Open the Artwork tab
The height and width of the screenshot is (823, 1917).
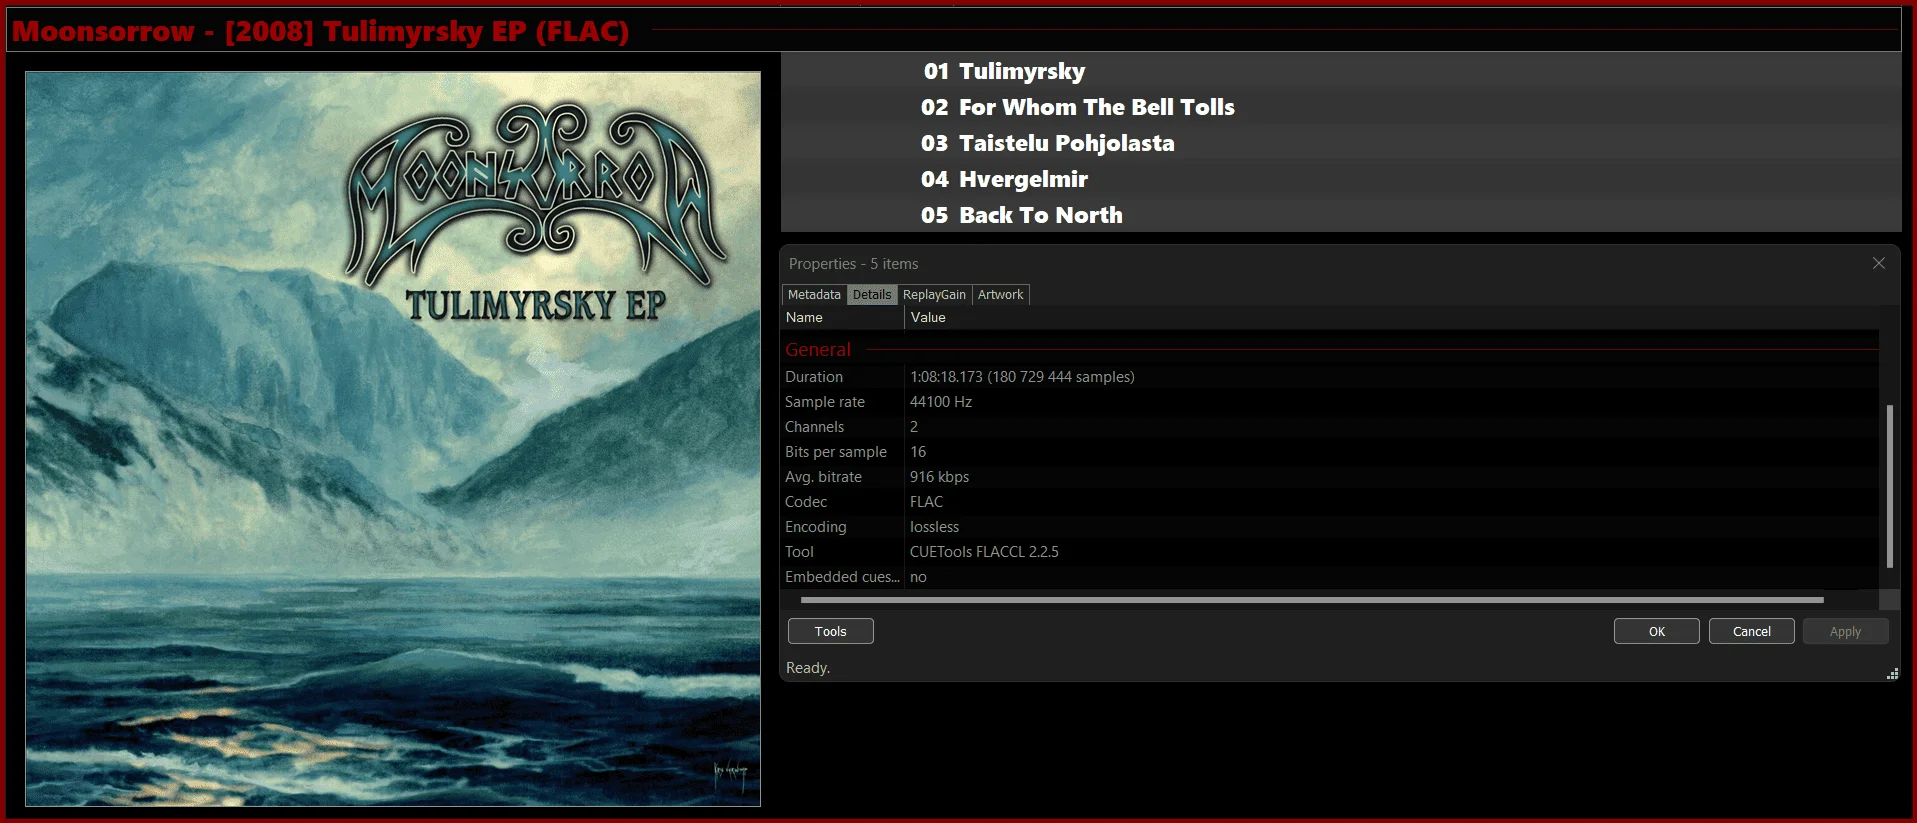(1000, 294)
